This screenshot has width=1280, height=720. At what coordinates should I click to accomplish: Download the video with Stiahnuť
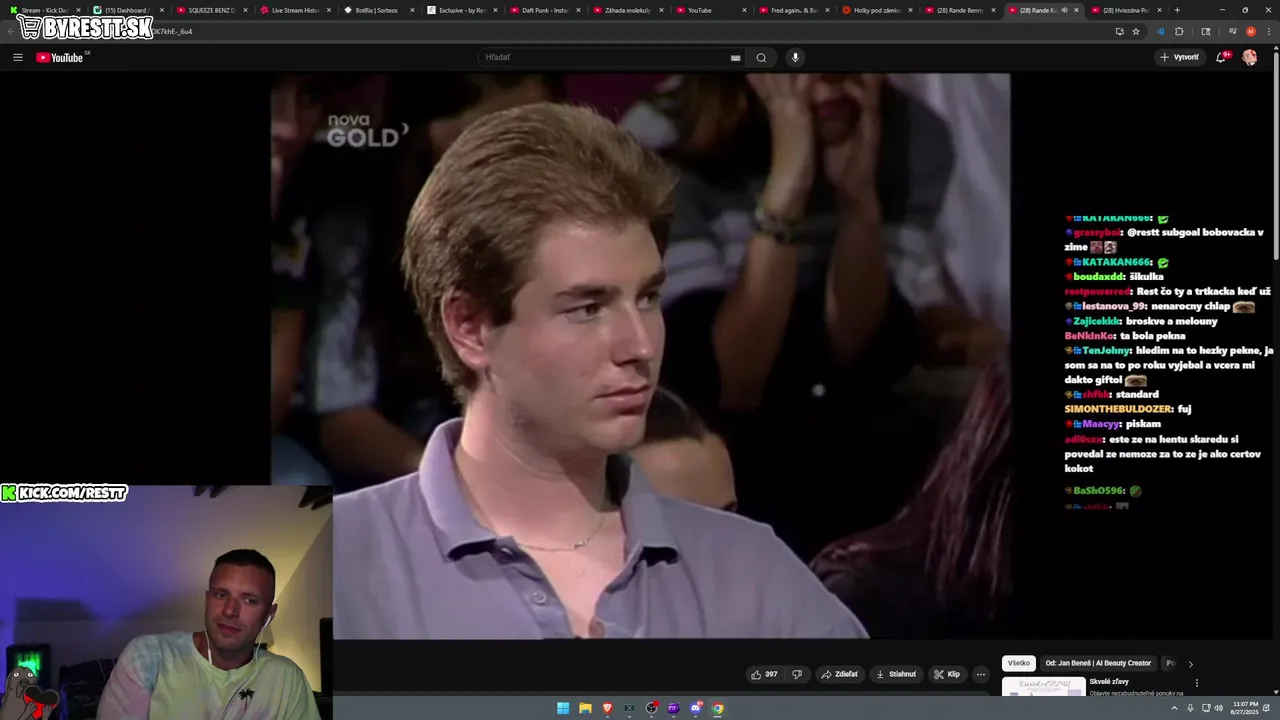[x=896, y=674]
